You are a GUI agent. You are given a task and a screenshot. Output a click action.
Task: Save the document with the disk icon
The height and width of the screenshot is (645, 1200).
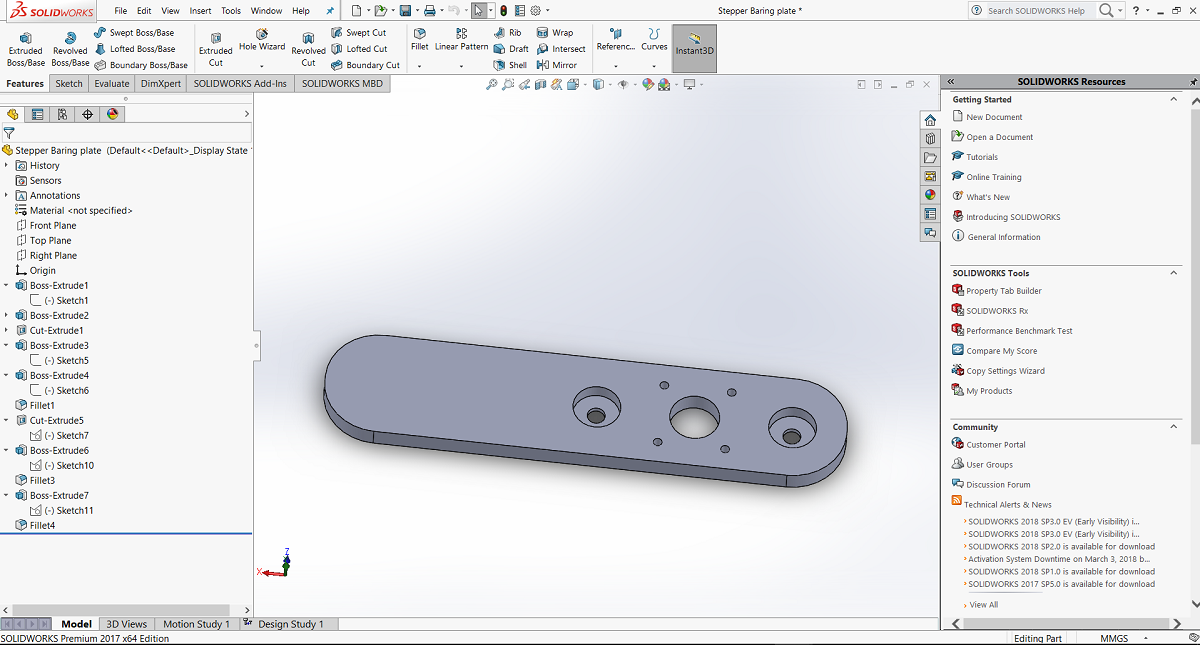pos(405,10)
